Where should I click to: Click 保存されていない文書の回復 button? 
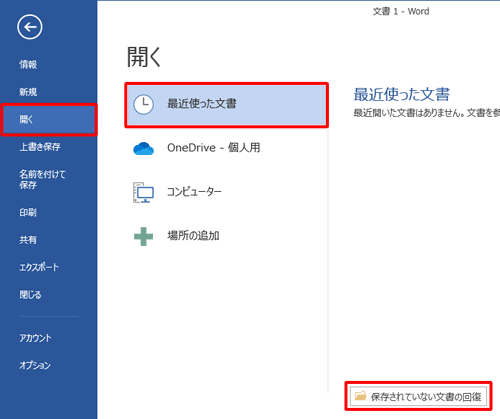pos(418,396)
